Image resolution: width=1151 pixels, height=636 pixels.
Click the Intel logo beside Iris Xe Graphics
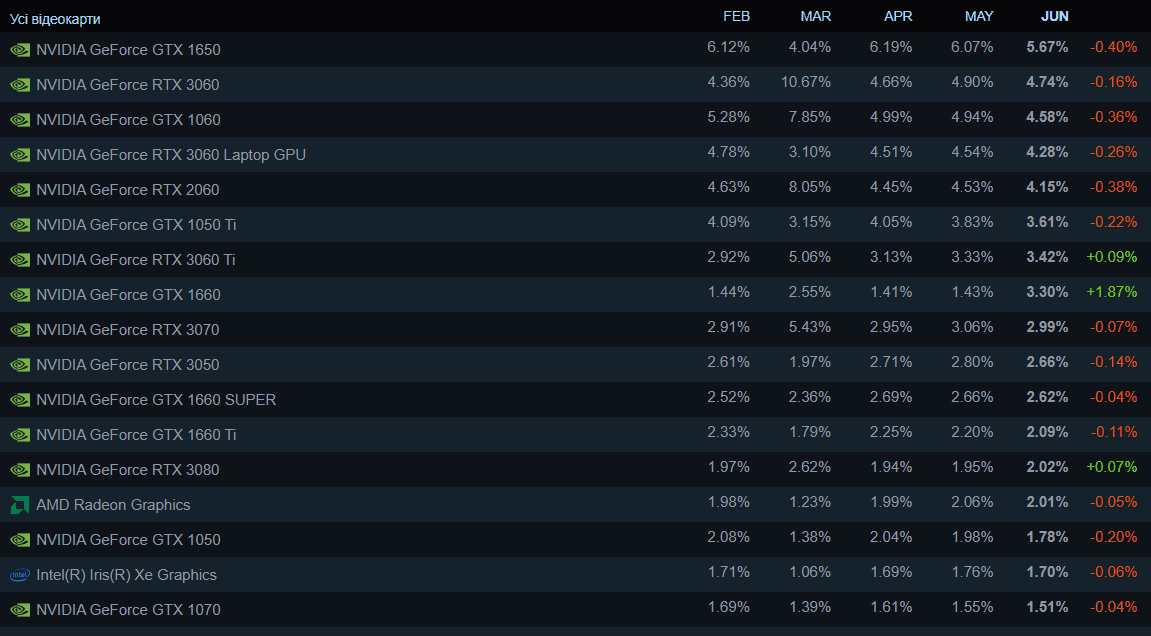(x=20, y=575)
